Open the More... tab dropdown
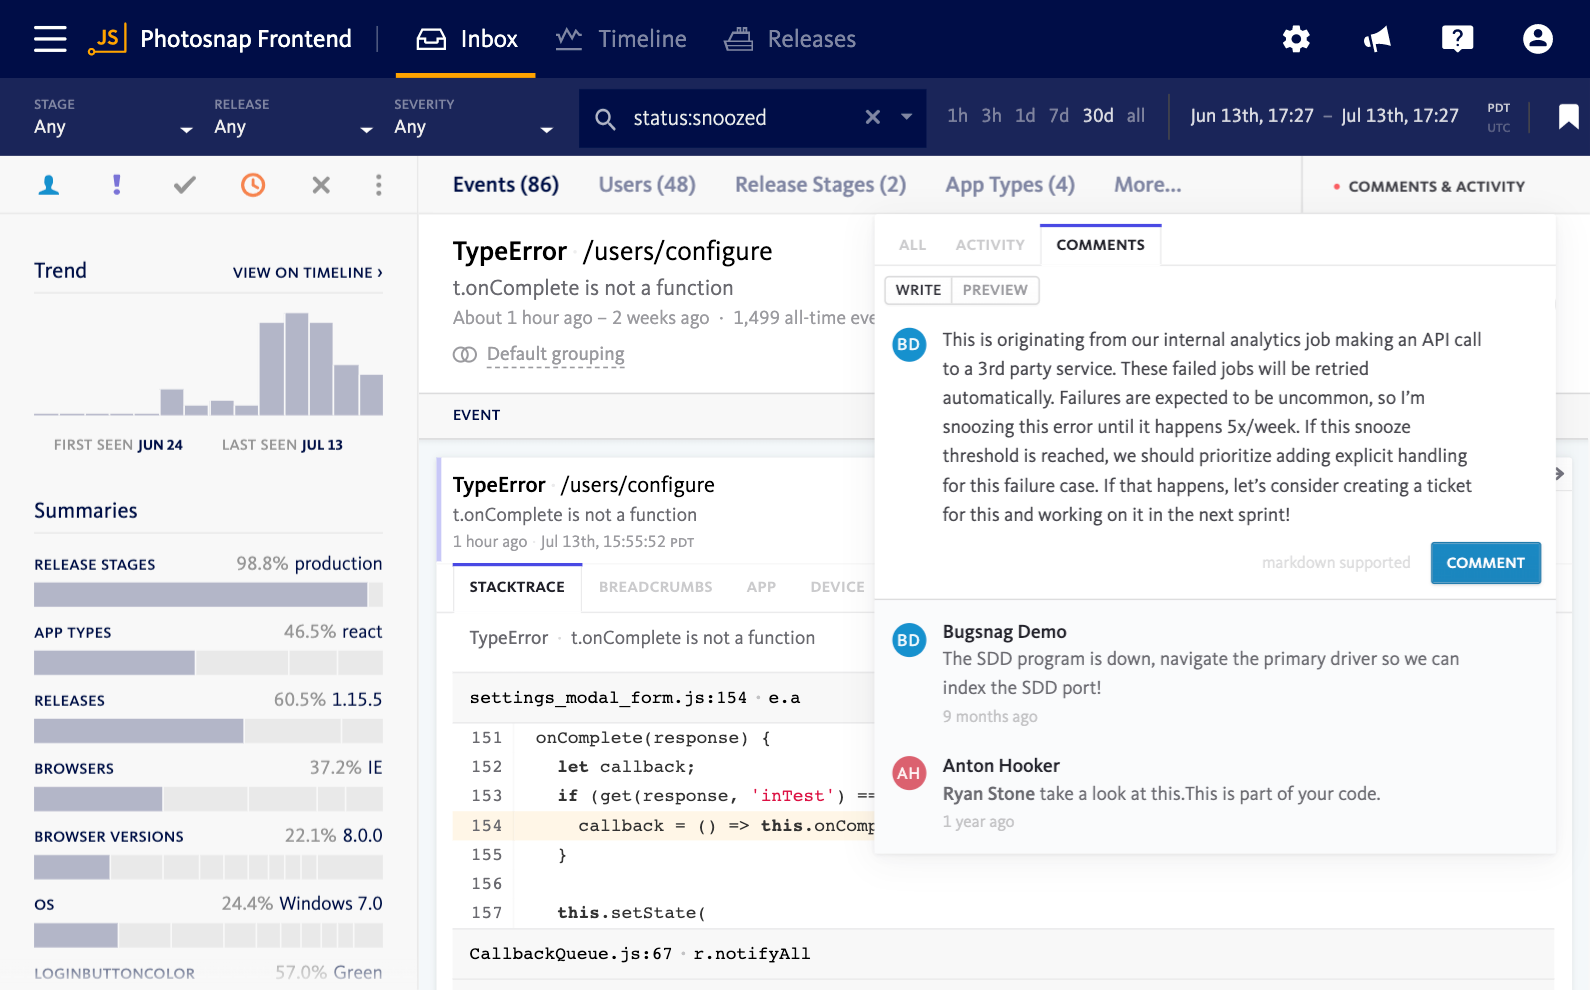 [1147, 185]
